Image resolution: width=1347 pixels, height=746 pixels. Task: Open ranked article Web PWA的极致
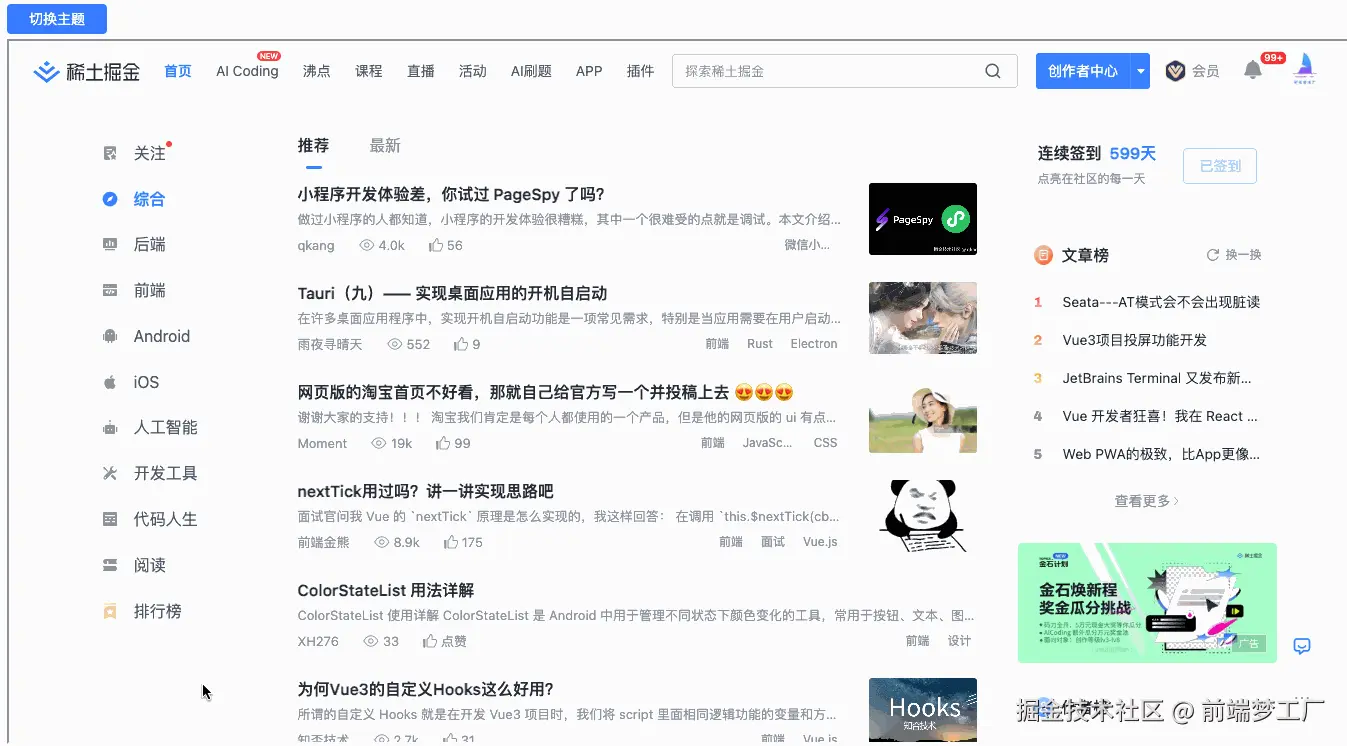(1161, 454)
